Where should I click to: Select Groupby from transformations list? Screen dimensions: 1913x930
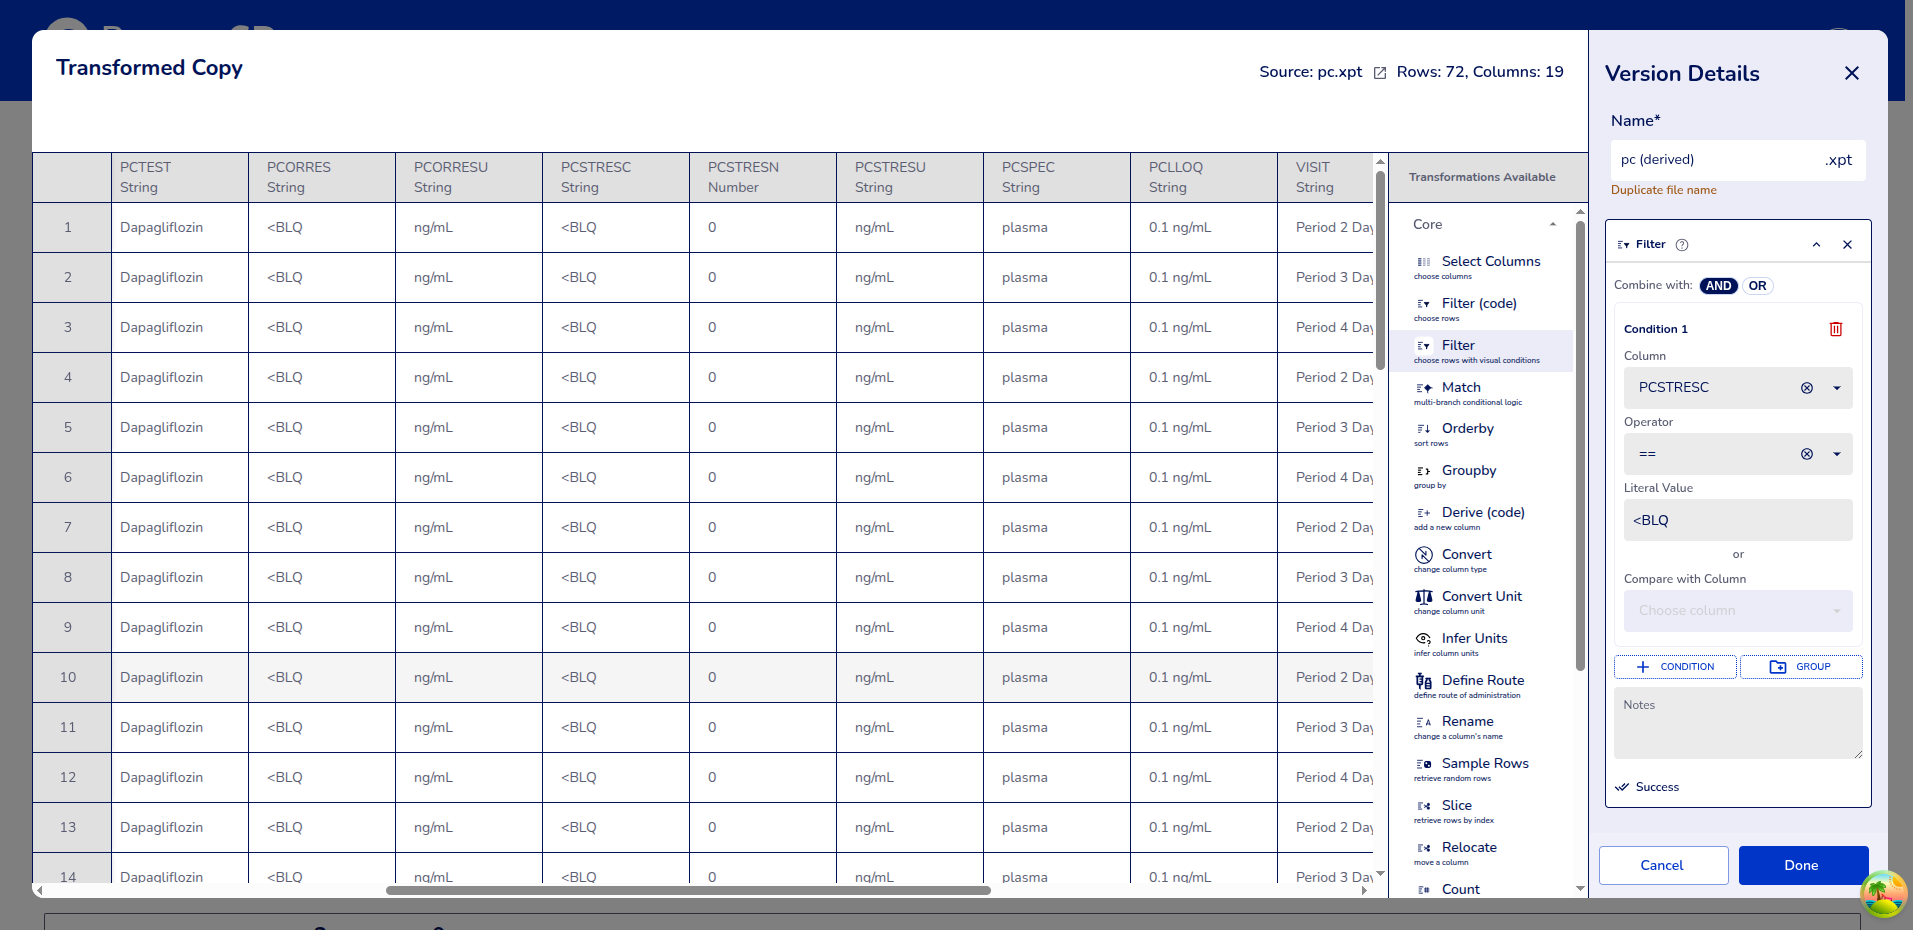pos(1468,471)
